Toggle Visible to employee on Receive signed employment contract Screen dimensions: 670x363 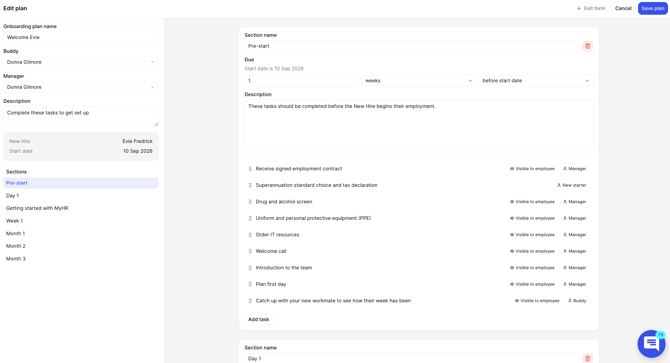click(x=532, y=169)
